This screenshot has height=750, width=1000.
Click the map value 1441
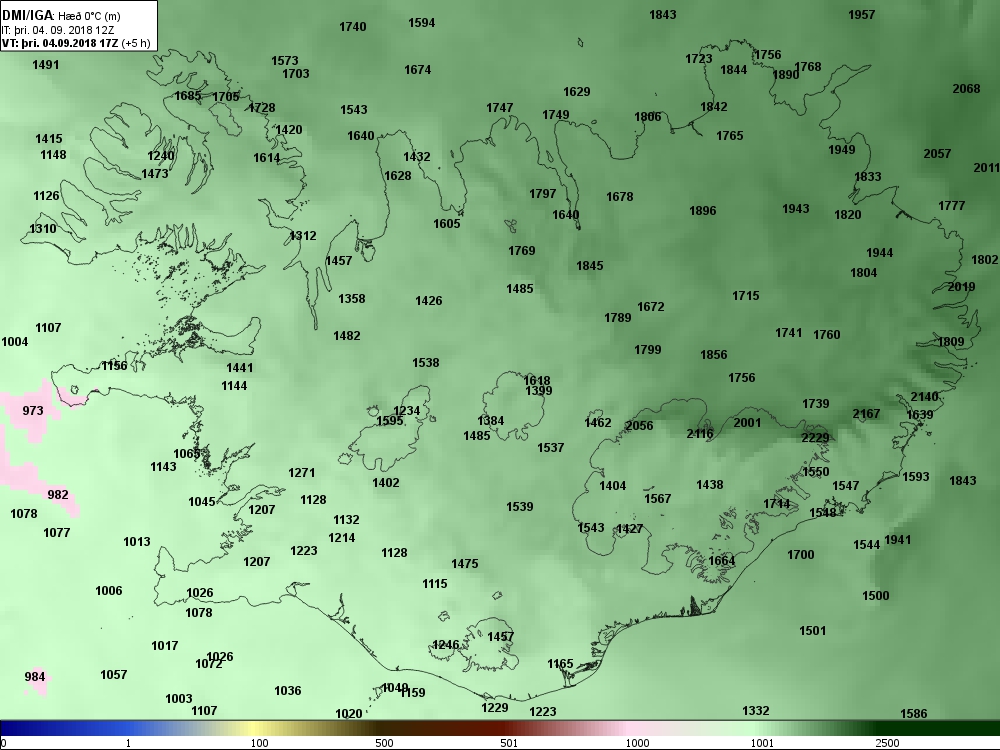240,367
